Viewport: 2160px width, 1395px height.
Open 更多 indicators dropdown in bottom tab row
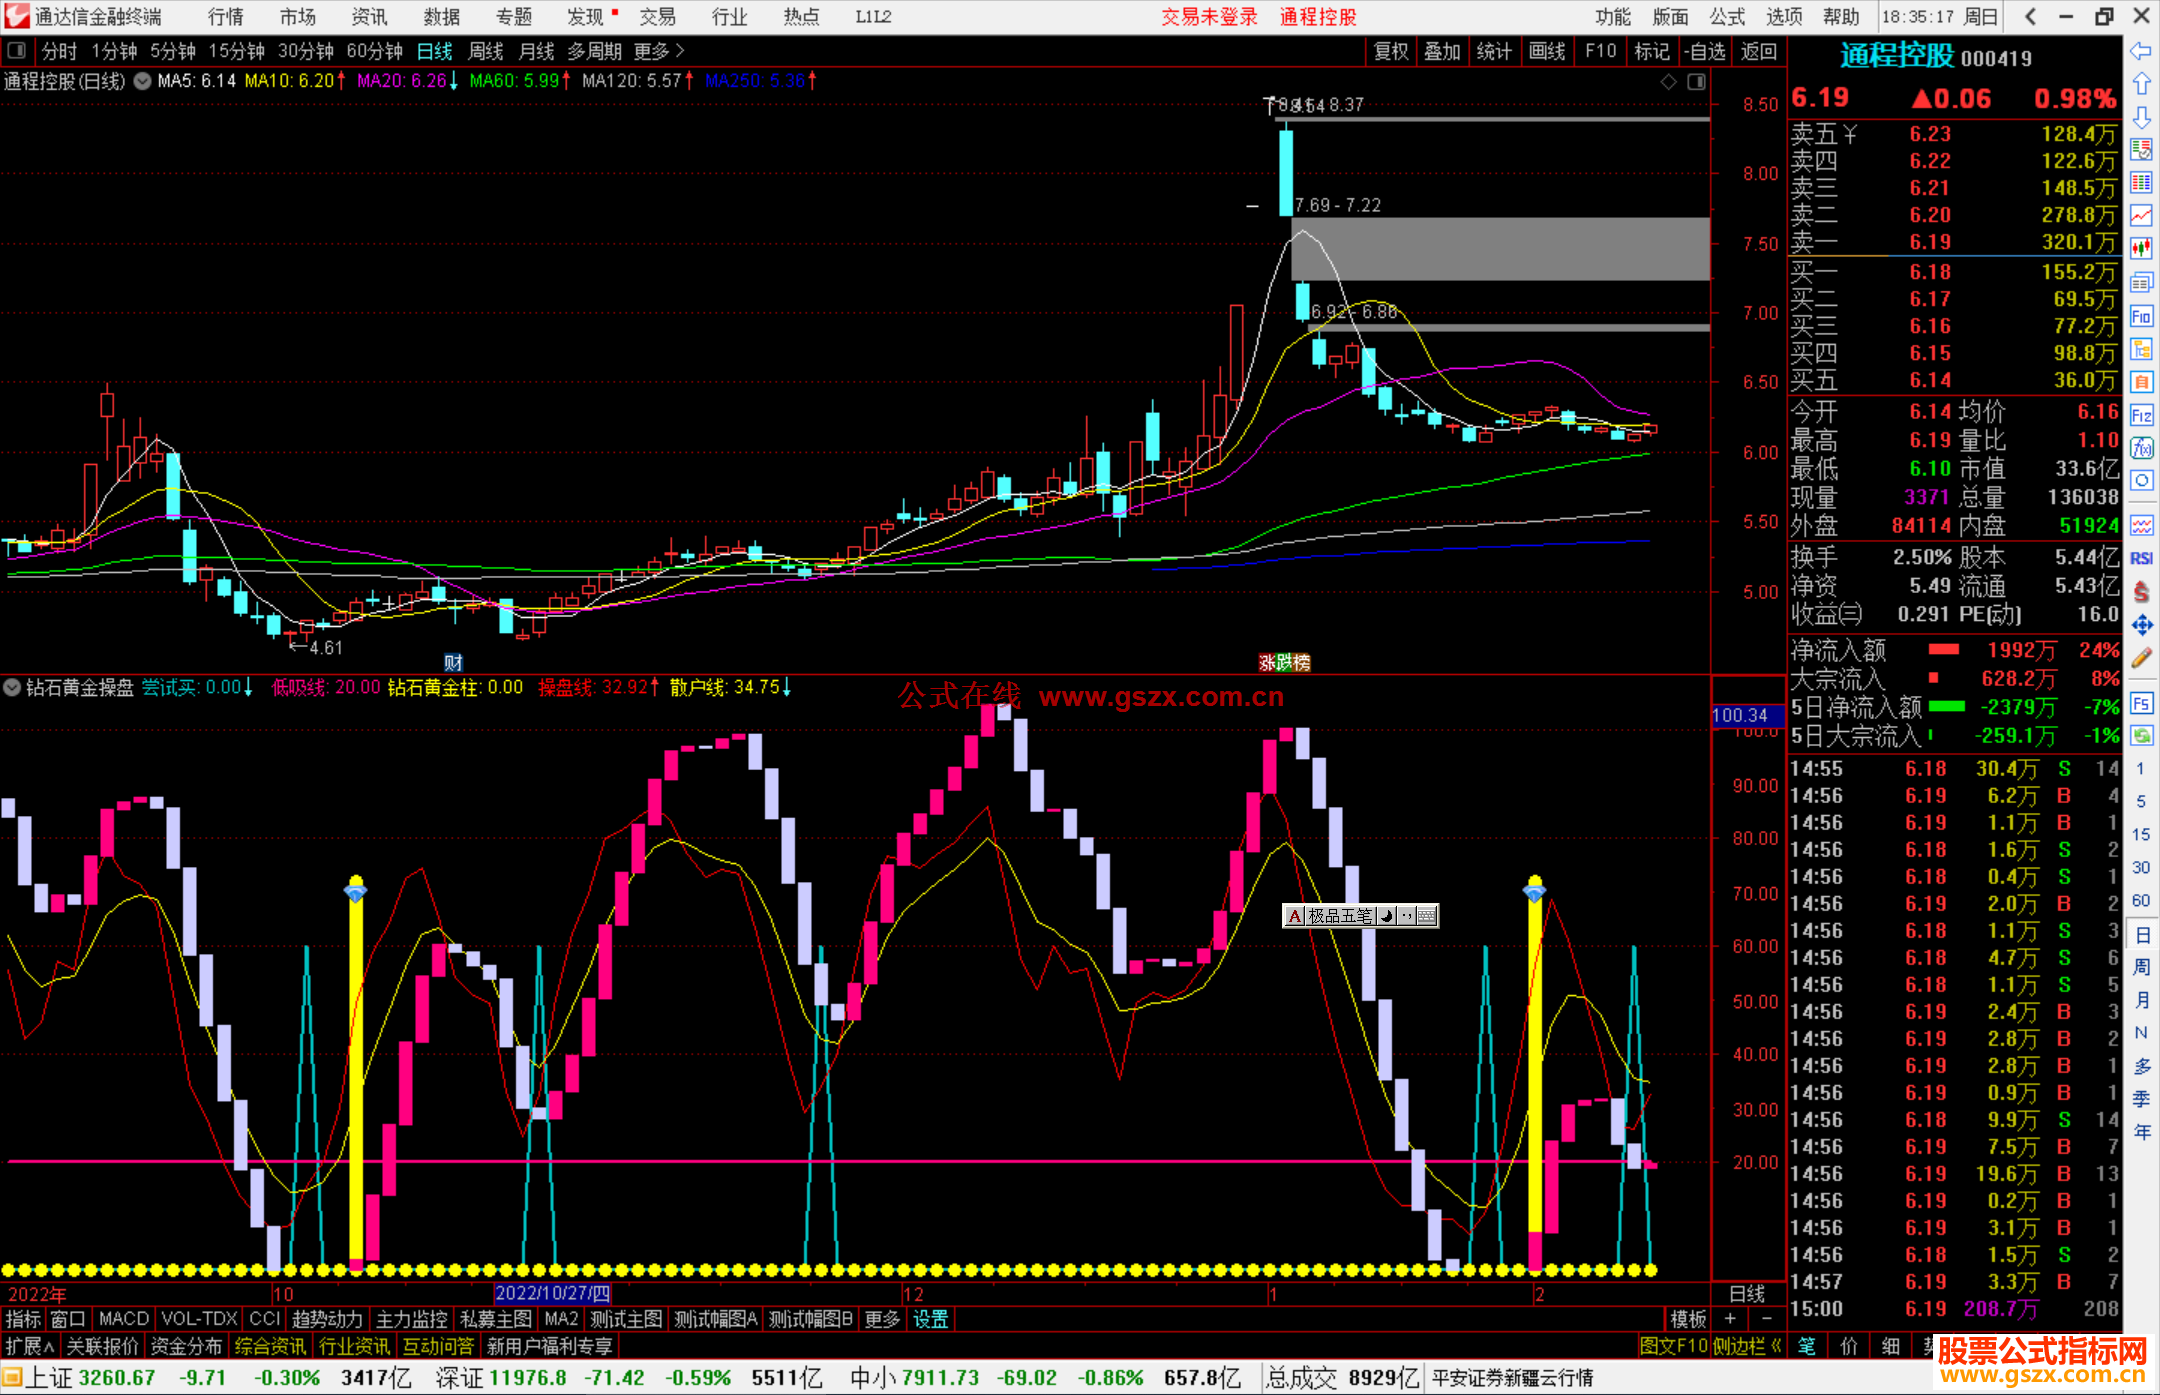pos(882,1319)
